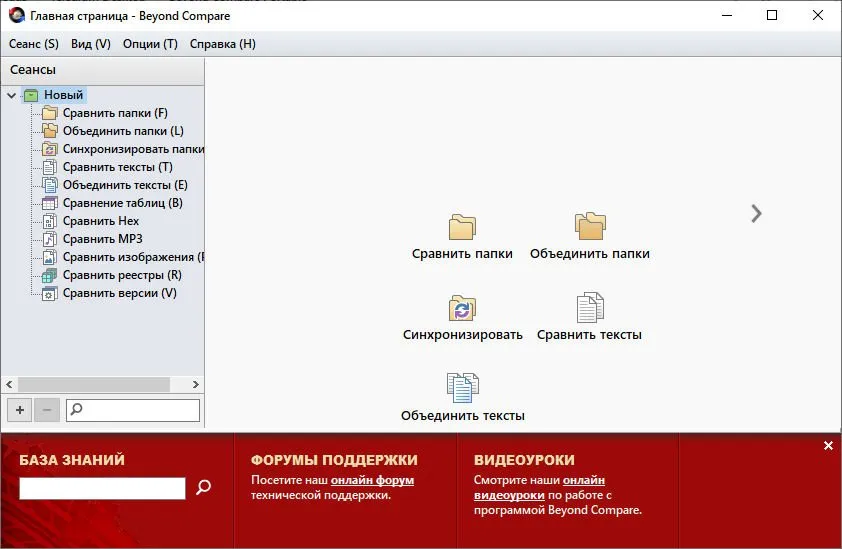
Task: Select the Новый tree label
Action: point(63,95)
